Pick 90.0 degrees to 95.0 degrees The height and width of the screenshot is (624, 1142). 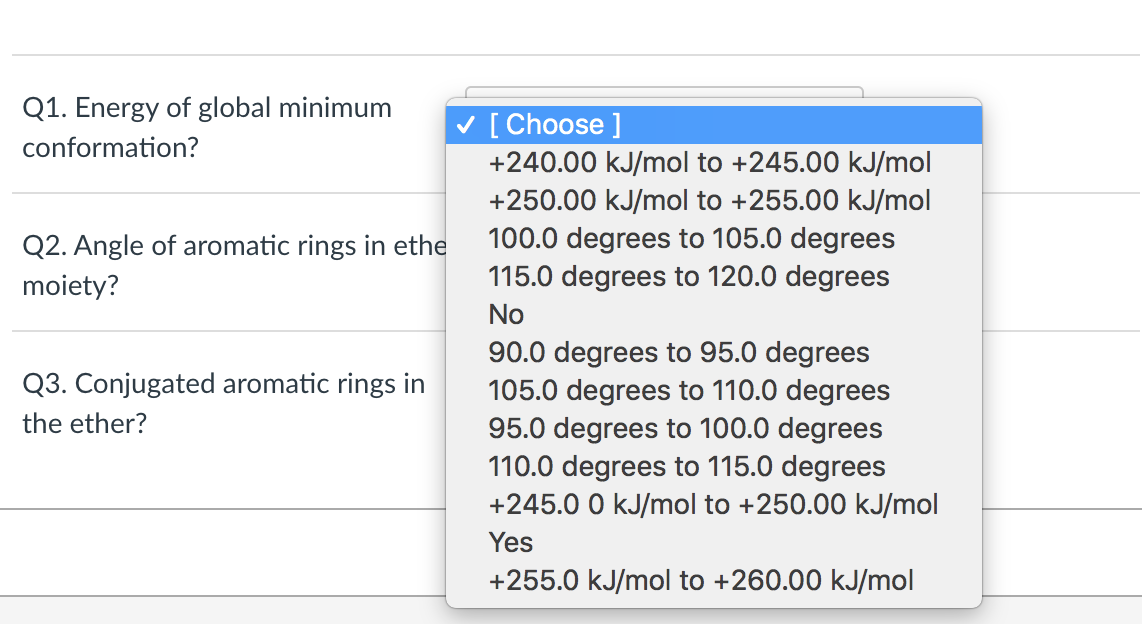(679, 352)
